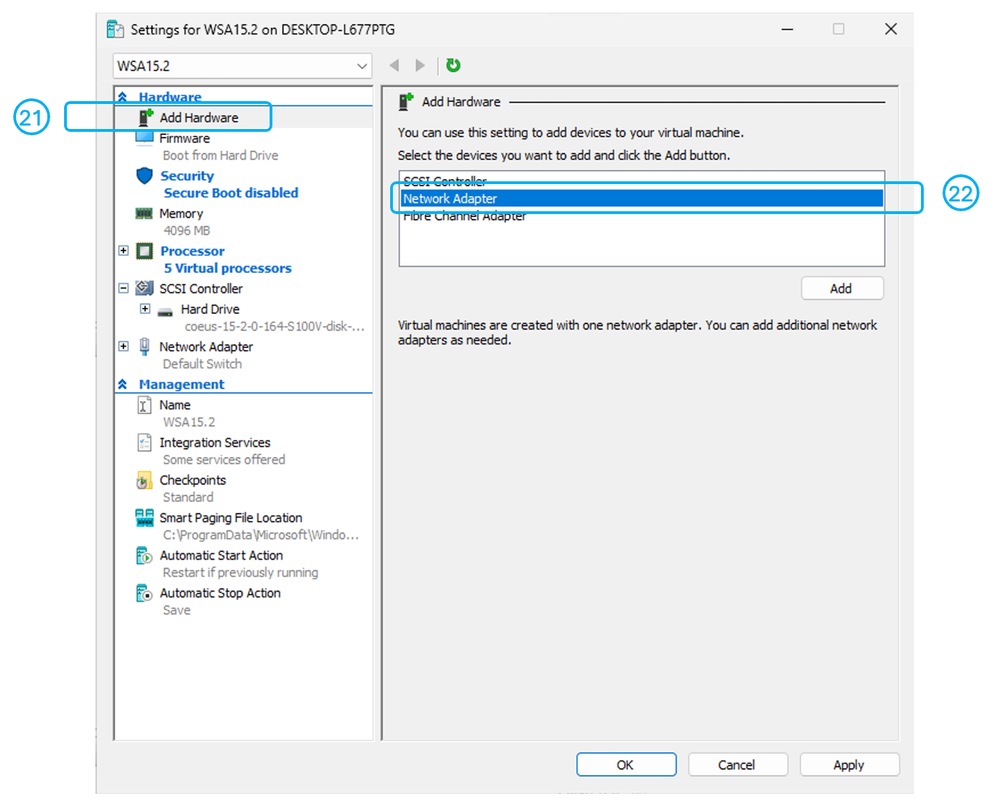Open Automatic Stop Action settings
This screenshot has height=807, width=999.
coord(220,592)
